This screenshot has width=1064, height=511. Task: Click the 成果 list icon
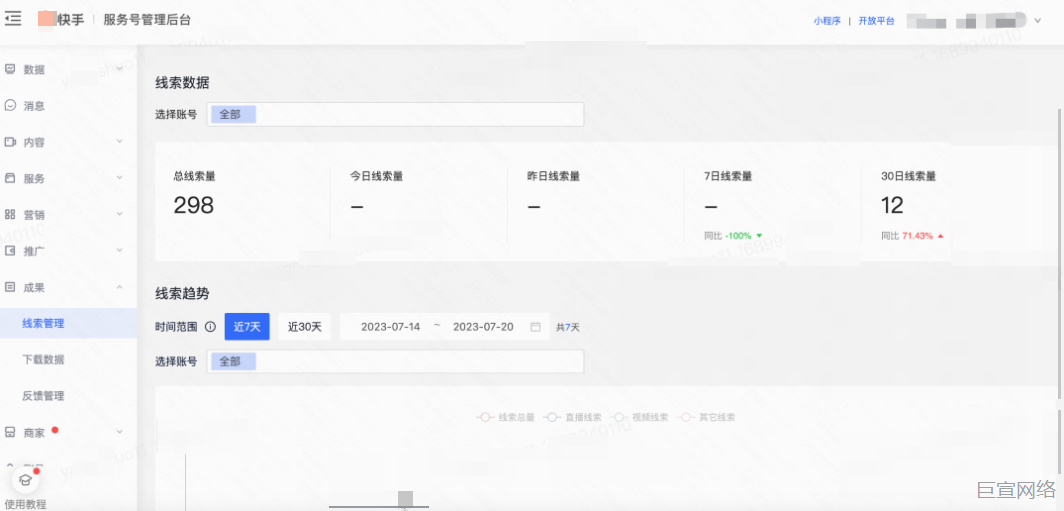(x=10, y=287)
